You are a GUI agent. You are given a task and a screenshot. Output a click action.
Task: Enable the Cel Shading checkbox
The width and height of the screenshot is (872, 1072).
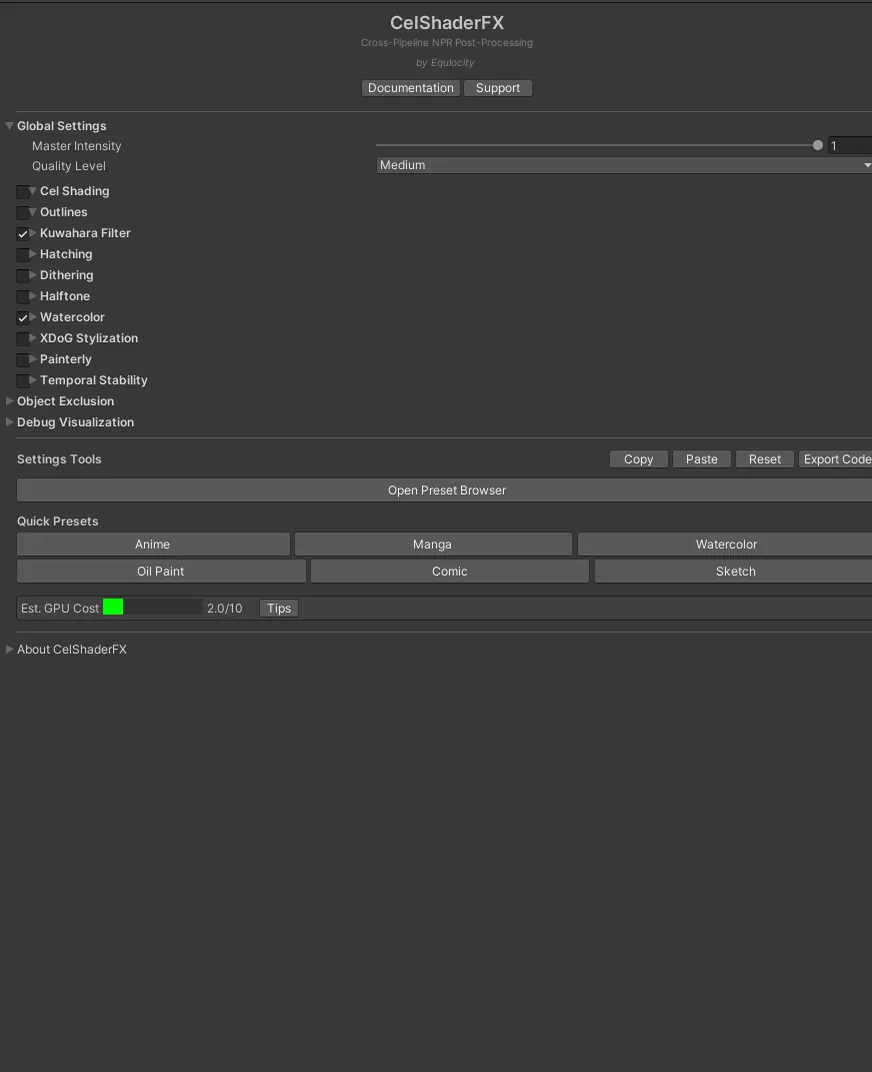point(23,191)
